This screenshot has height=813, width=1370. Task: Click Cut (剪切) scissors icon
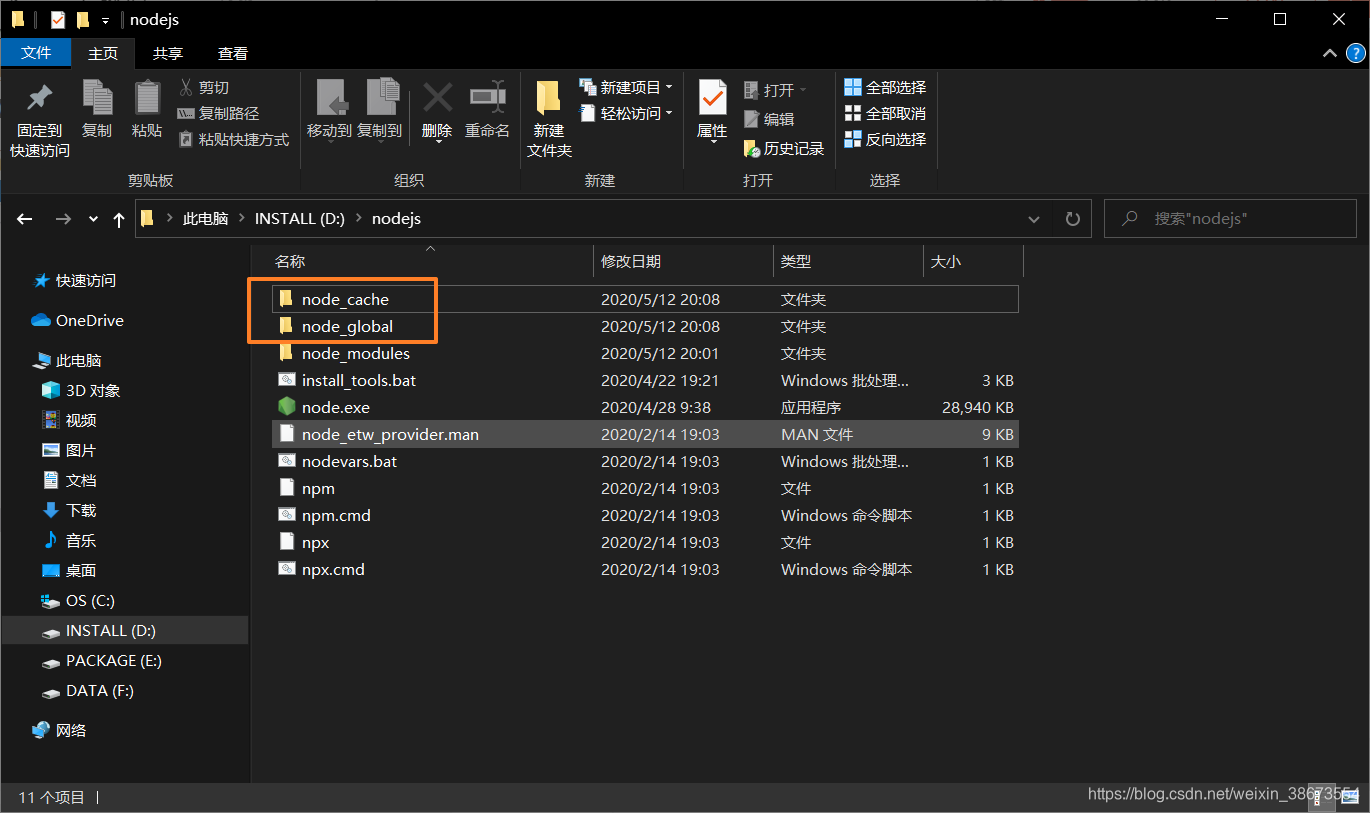pyautogui.click(x=186, y=88)
